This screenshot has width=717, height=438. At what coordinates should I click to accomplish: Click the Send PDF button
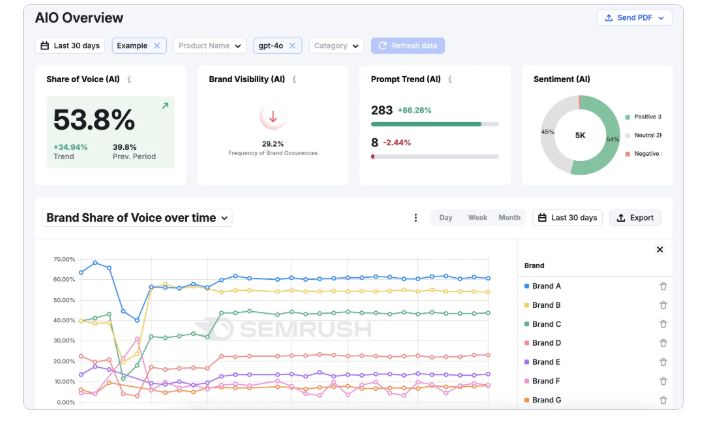point(635,18)
